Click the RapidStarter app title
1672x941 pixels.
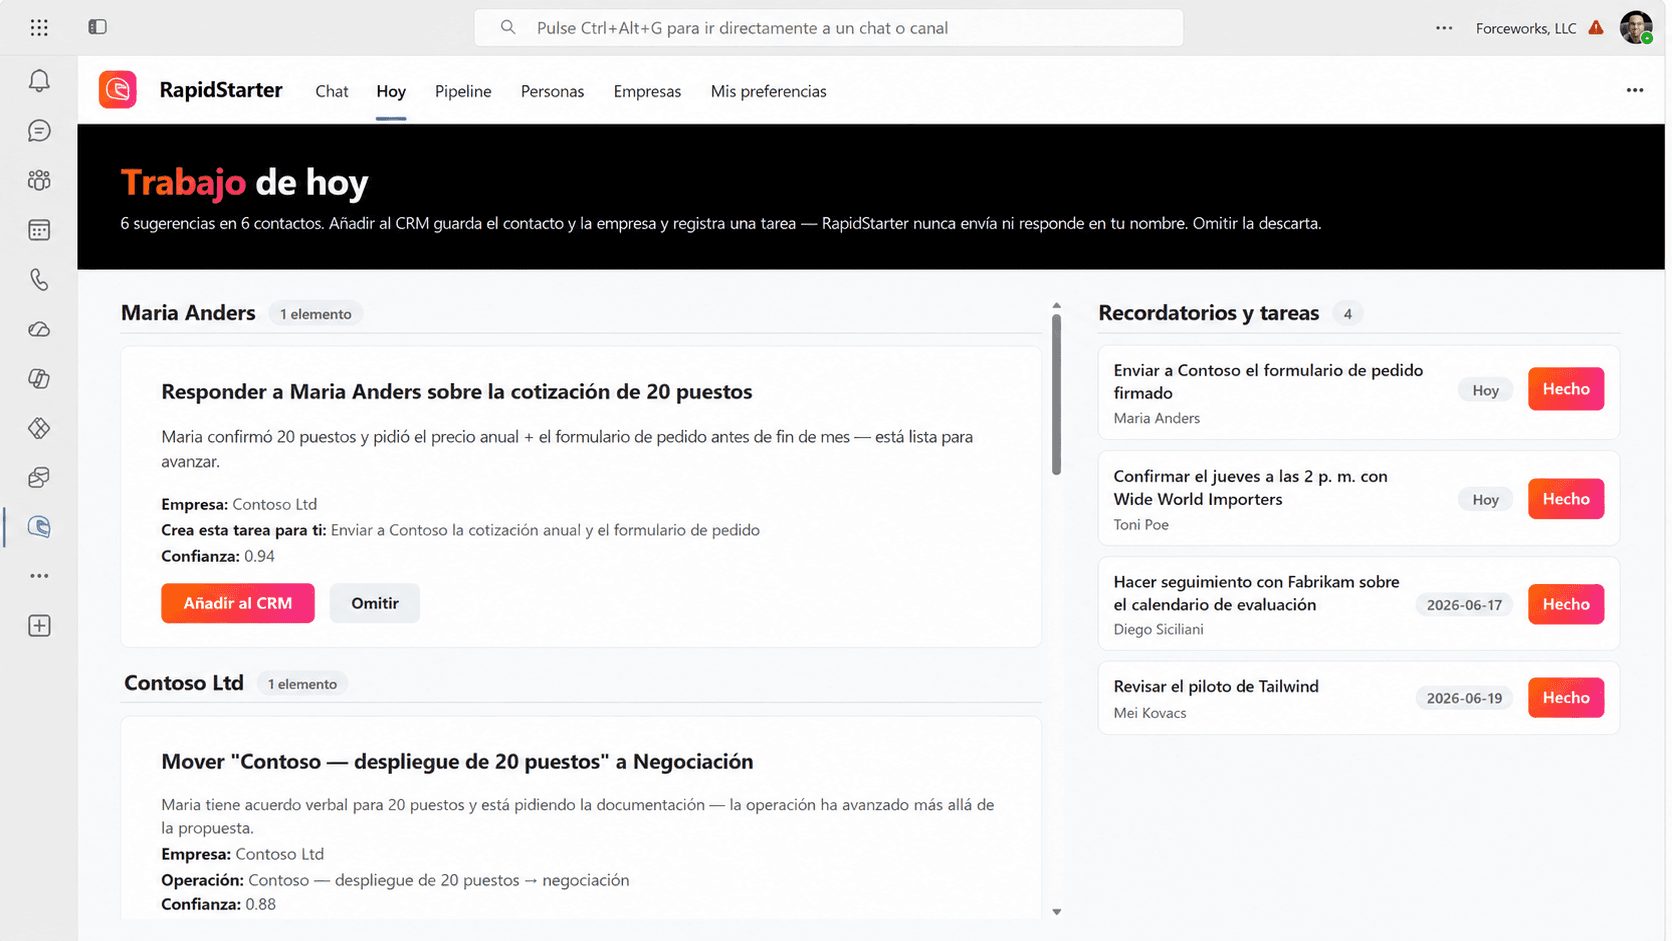click(x=221, y=90)
